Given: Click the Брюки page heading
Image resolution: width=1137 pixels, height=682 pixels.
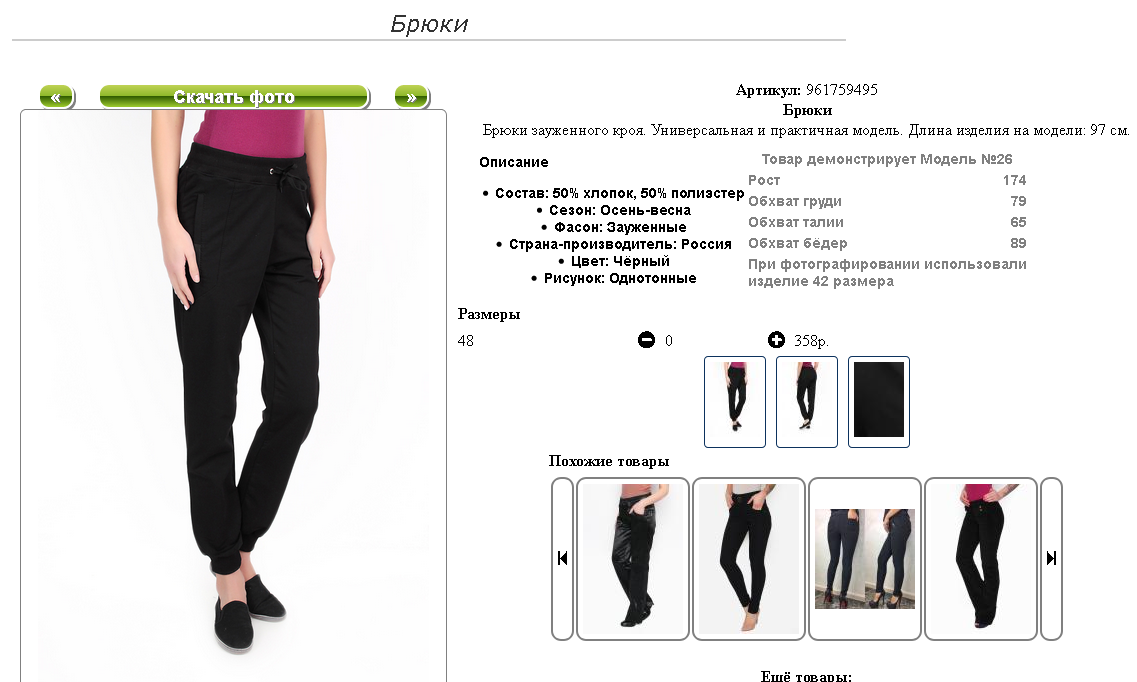Looking at the screenshot, I should [429, 24].
